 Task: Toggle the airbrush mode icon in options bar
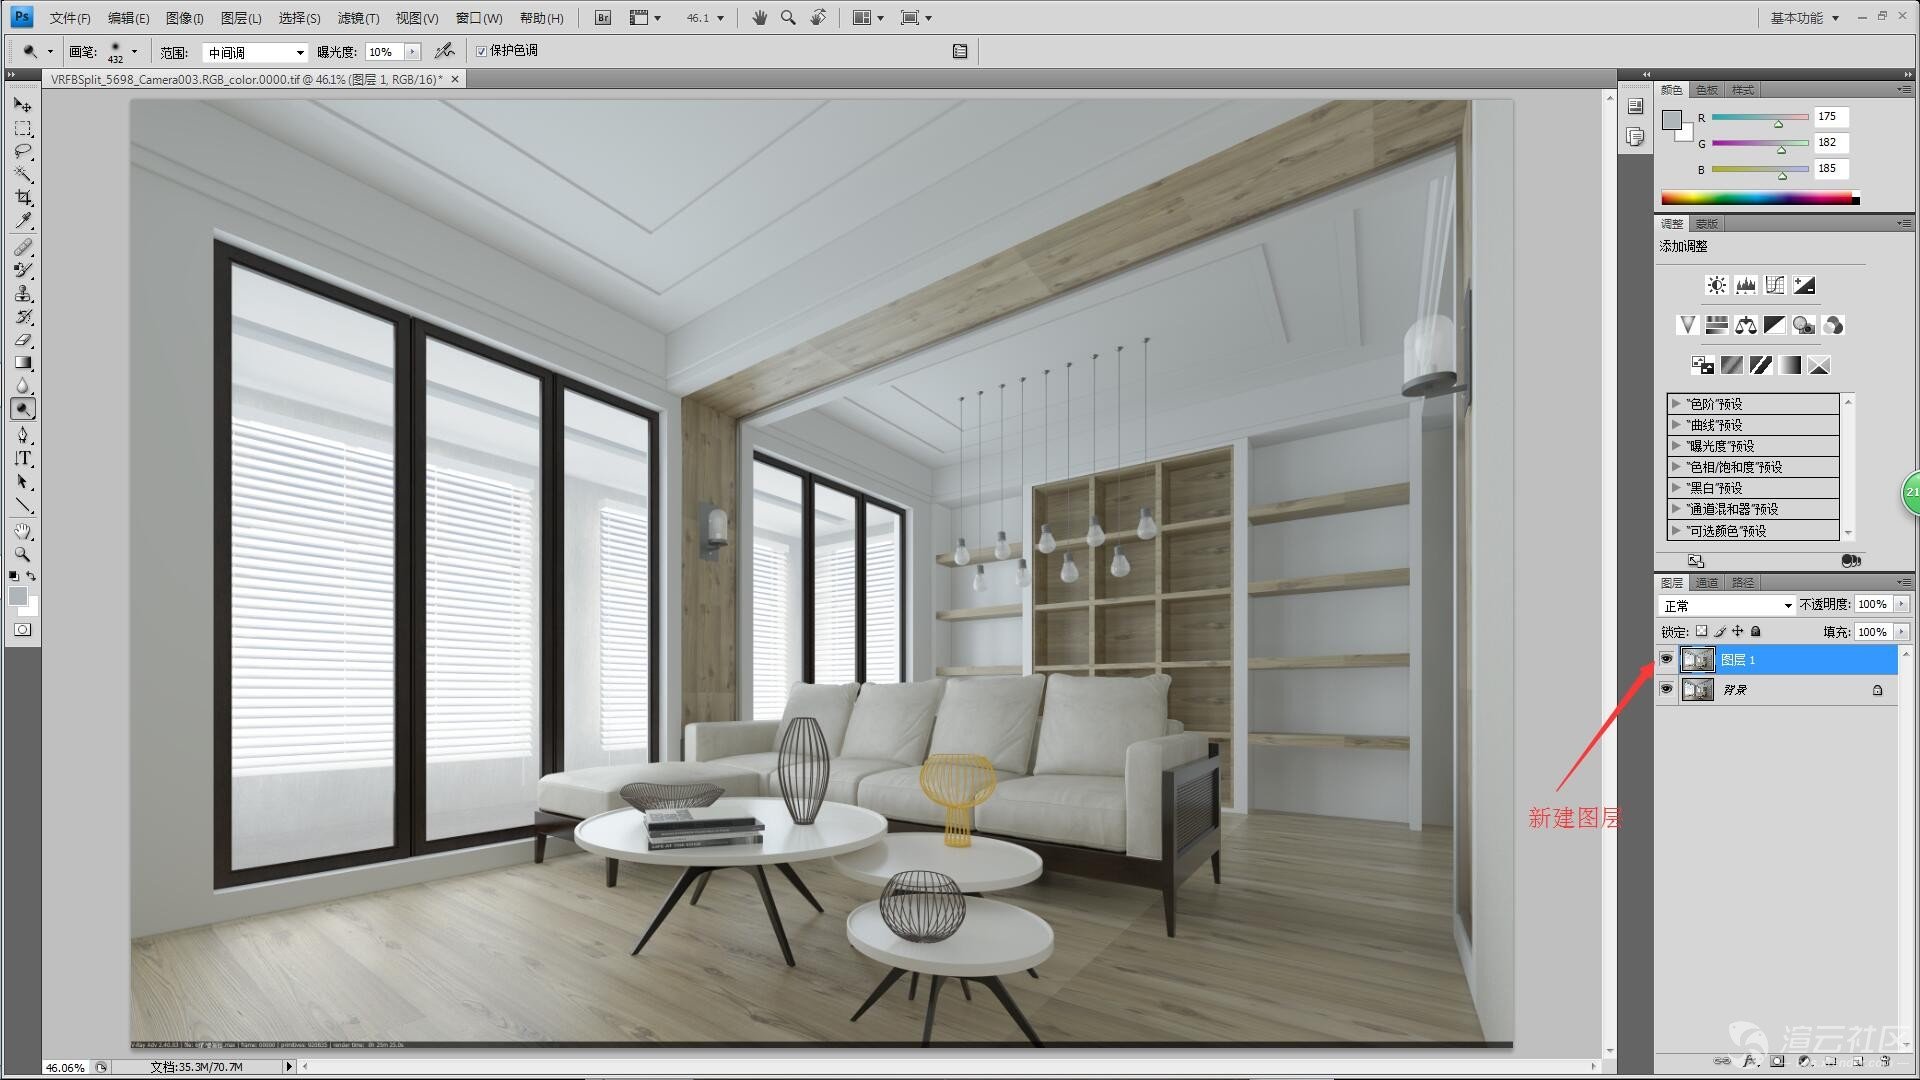pyautogui.click(x=445, y=51)
